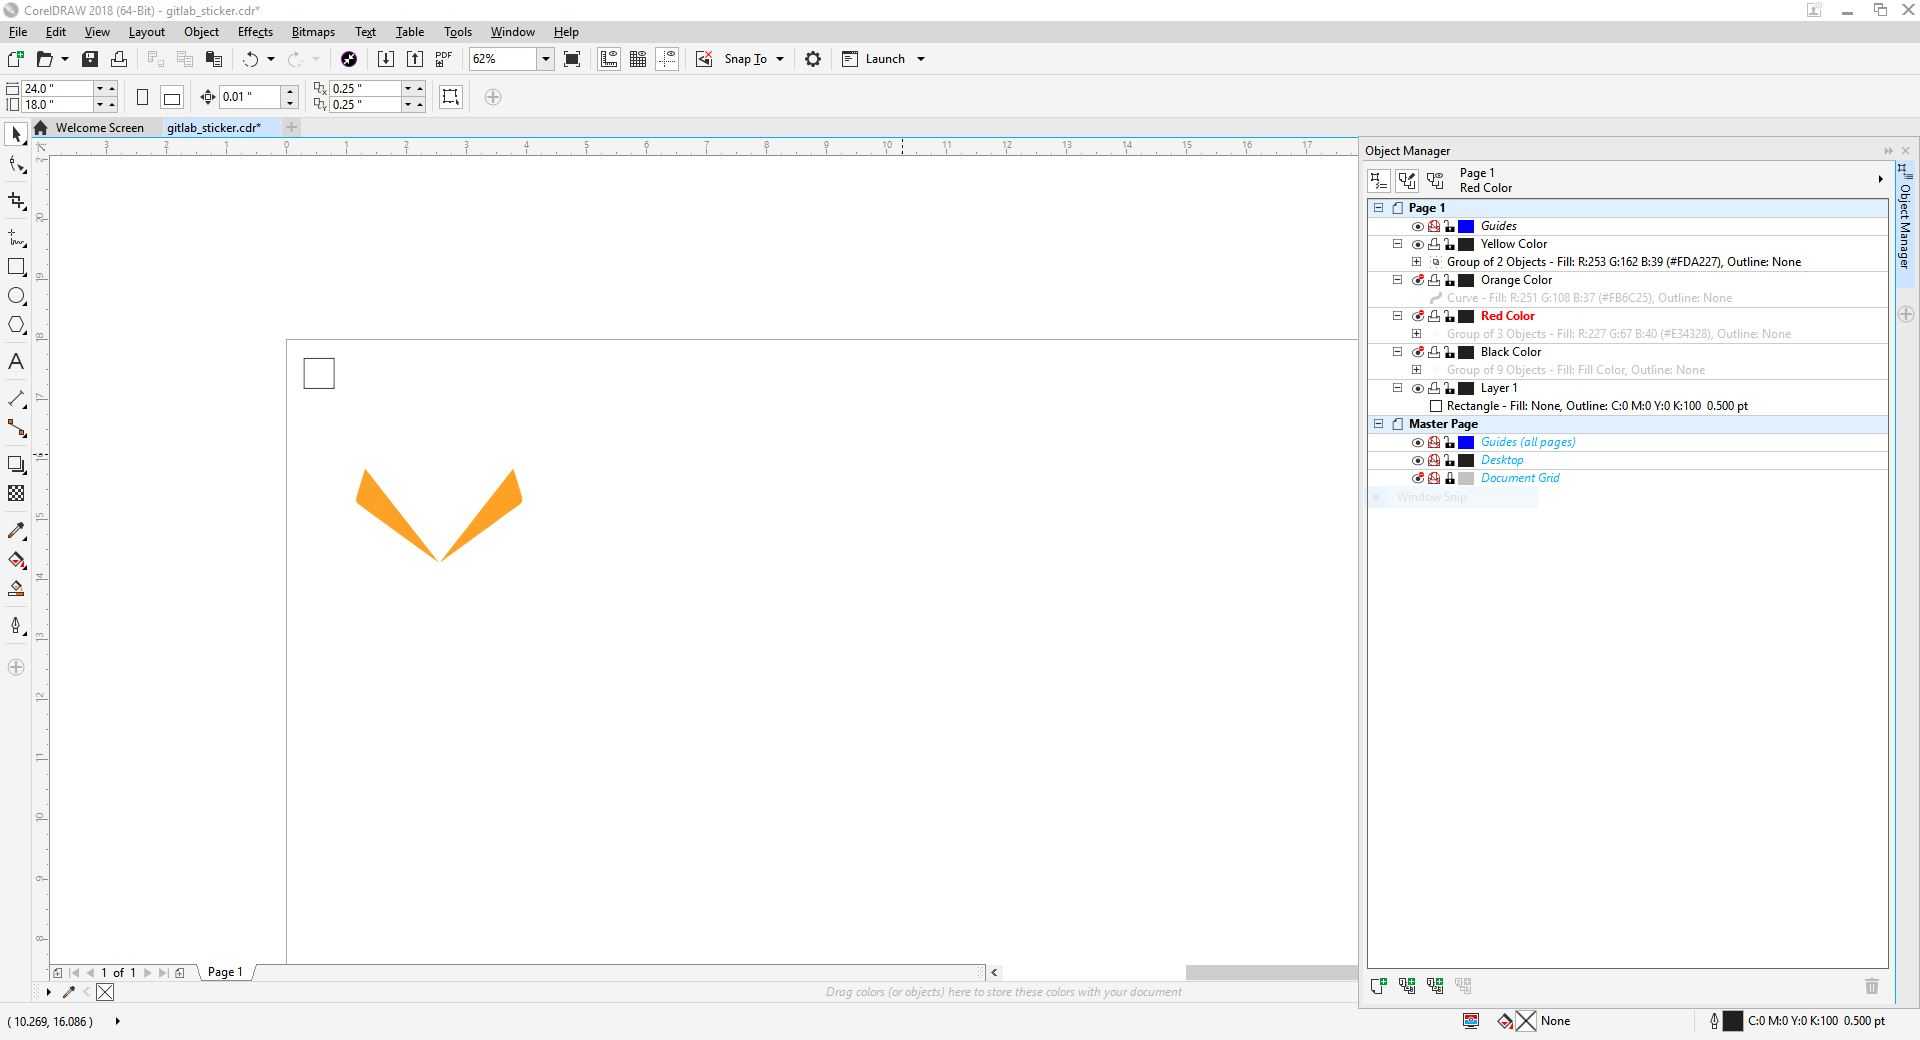Set page orientation to Landscape
This screenshot has height=1040, width=1920.
(172, 97)
